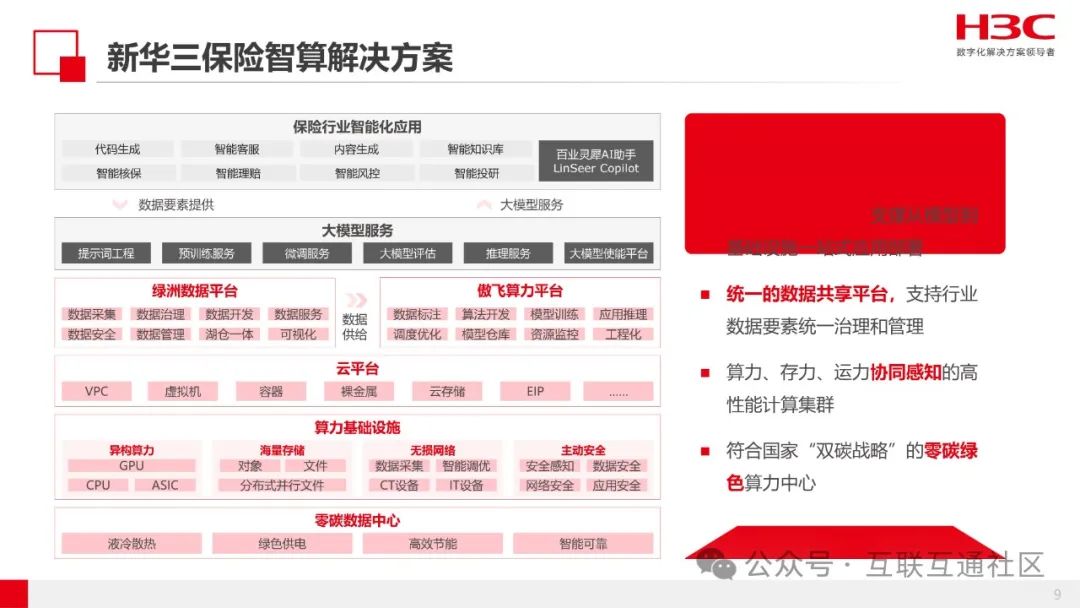
Task: Click the 分布式并行文件 box
Action: click(x=282, y=485)
